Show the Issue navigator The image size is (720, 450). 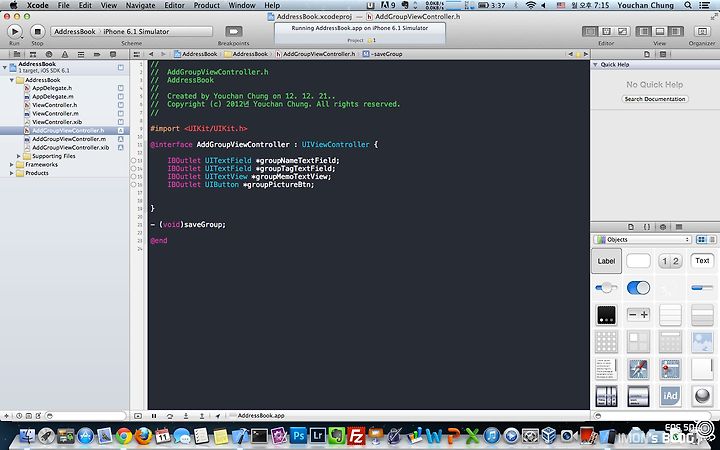tap(65, 54)
